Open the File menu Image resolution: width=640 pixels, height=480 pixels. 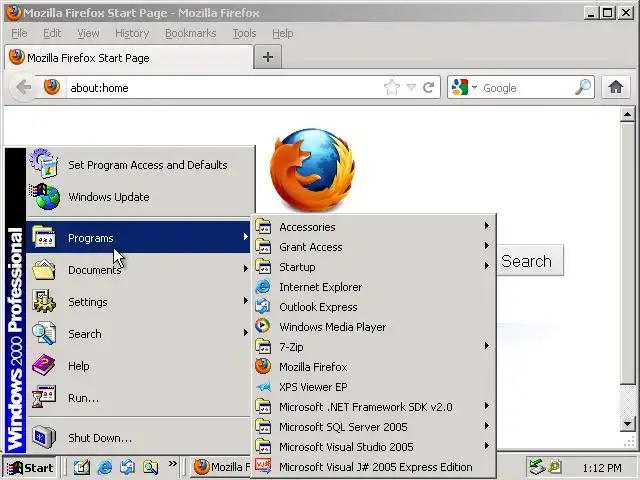point(19,33)
